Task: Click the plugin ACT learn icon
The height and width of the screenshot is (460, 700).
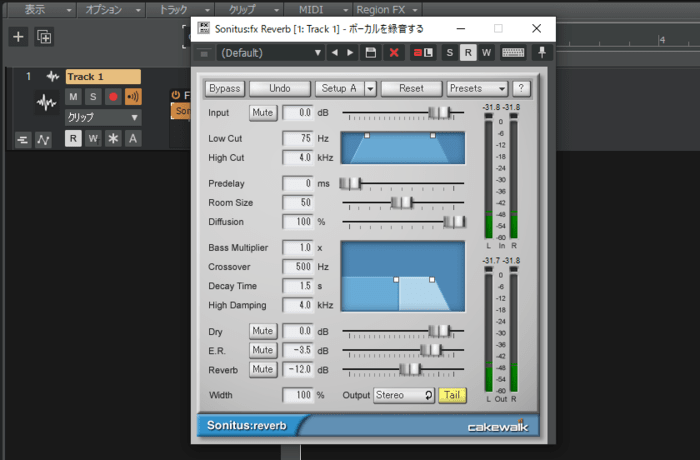Action: (423, 53)
